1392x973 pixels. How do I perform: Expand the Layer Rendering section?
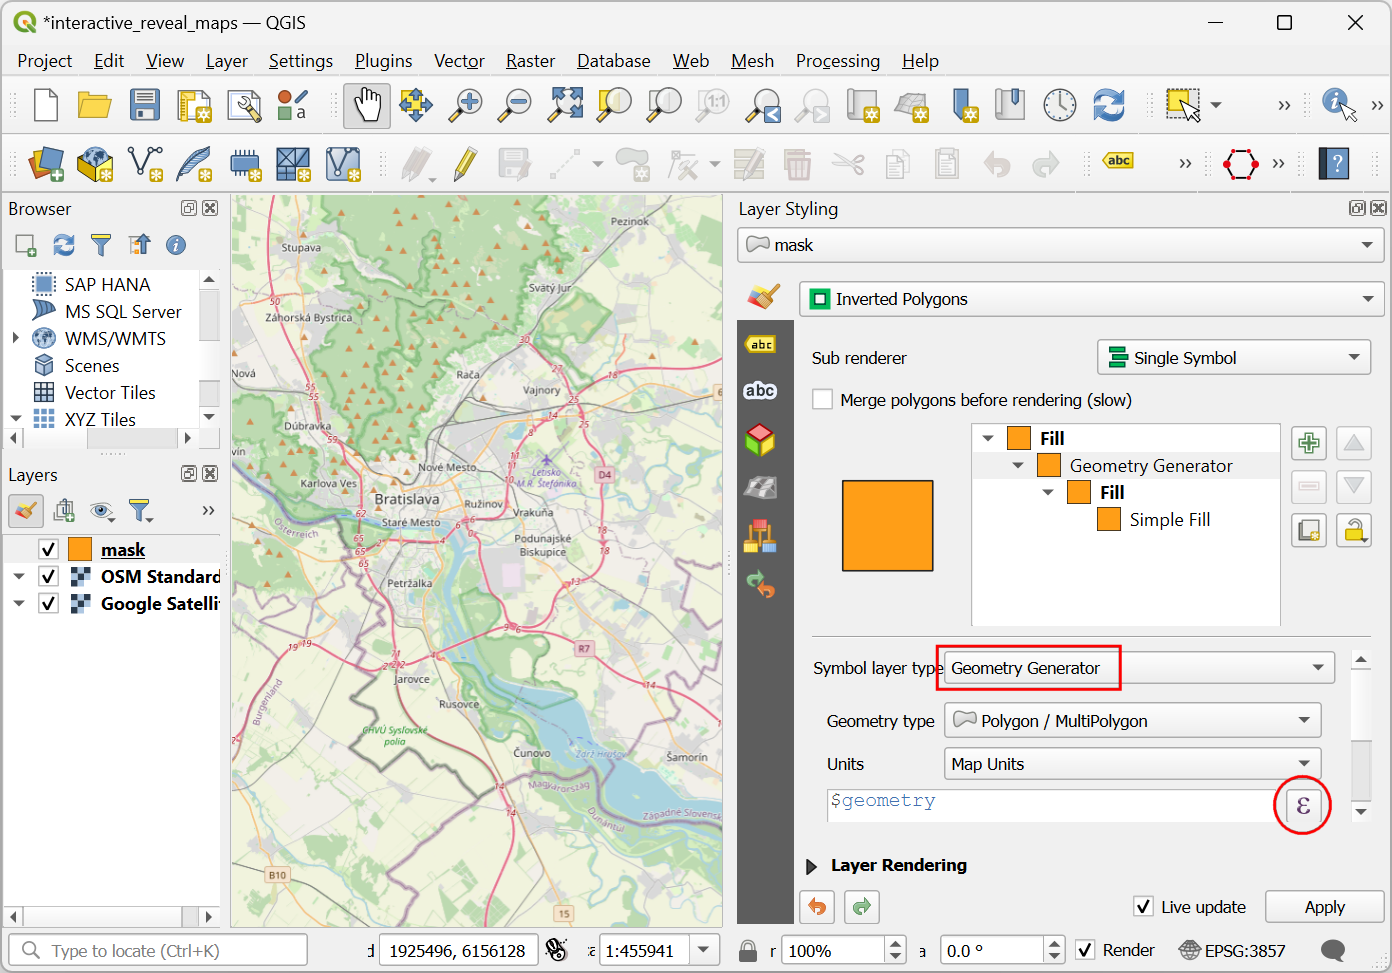812,866
